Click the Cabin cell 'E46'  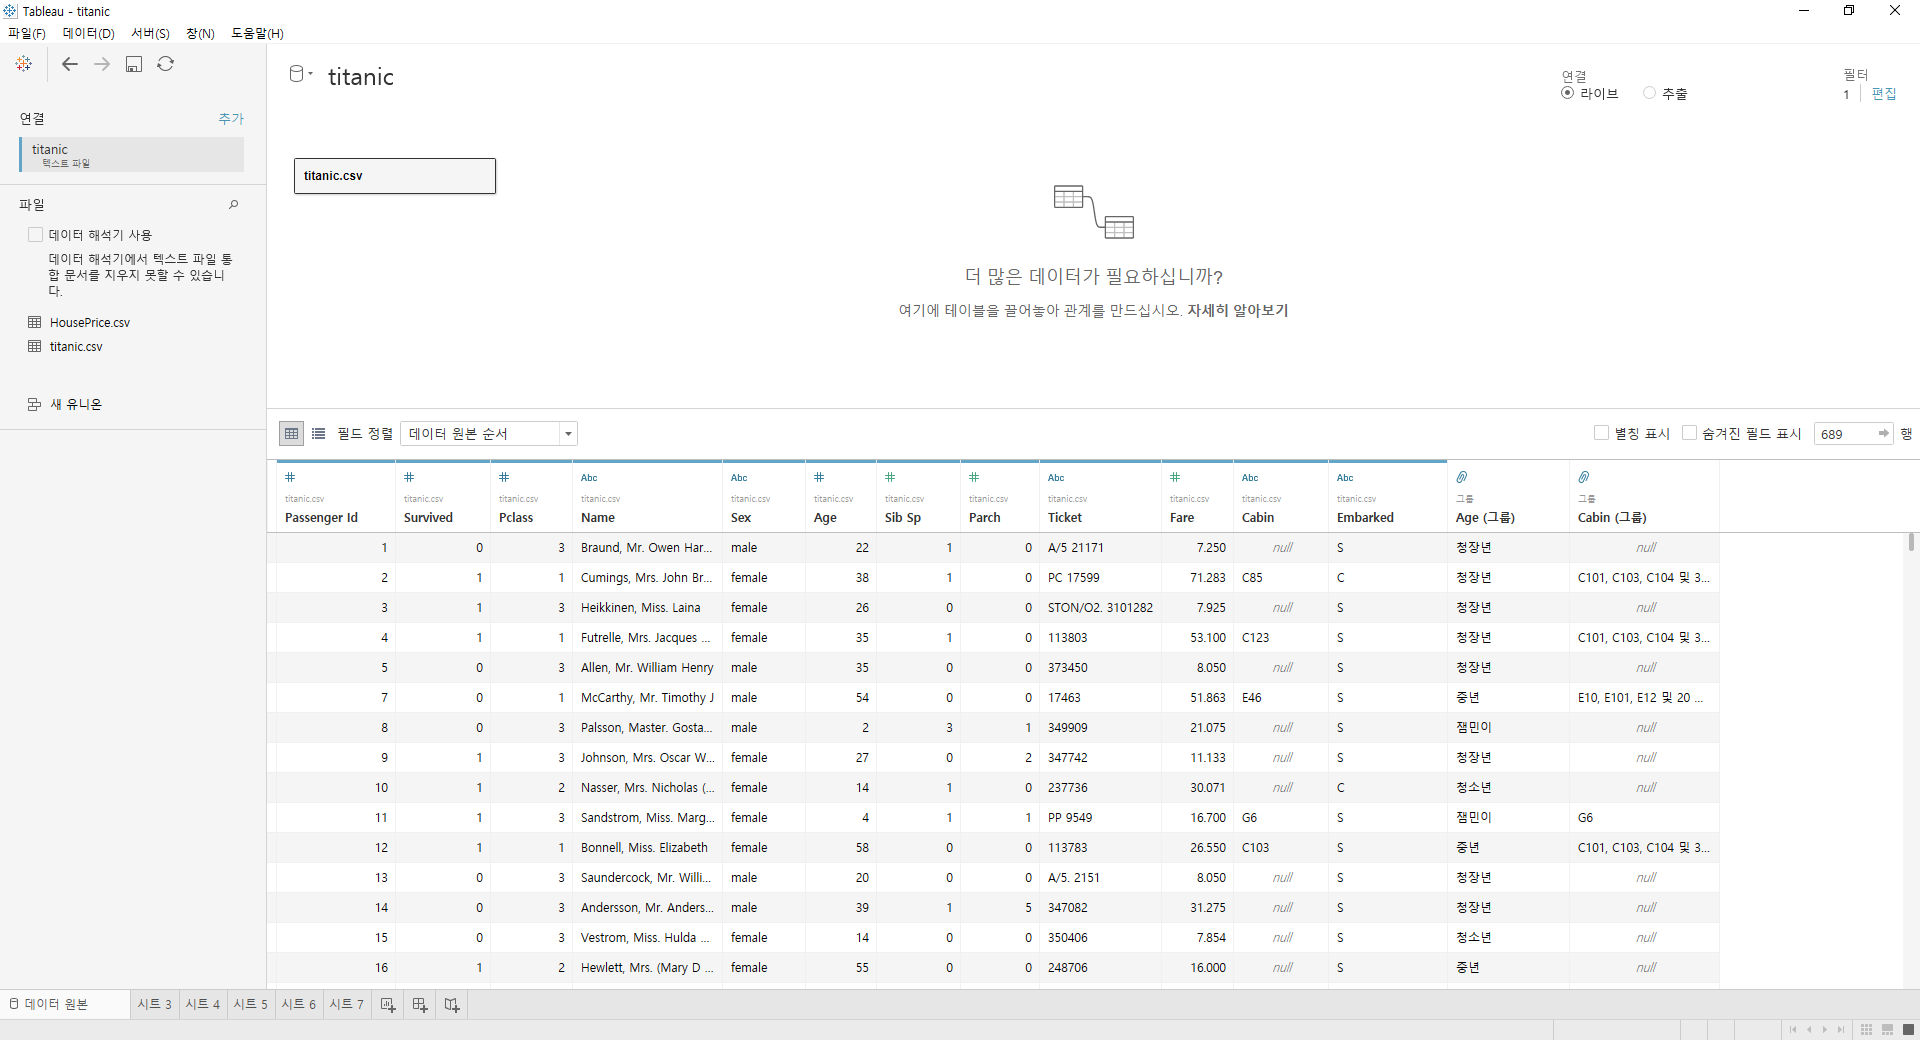click(1280, 698)
